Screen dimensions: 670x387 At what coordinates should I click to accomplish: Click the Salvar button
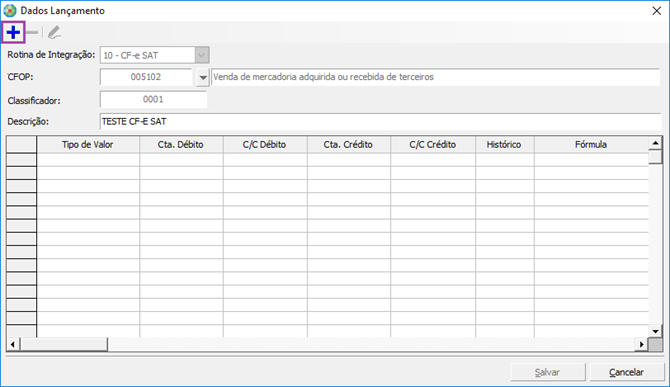tap(548, 372)
